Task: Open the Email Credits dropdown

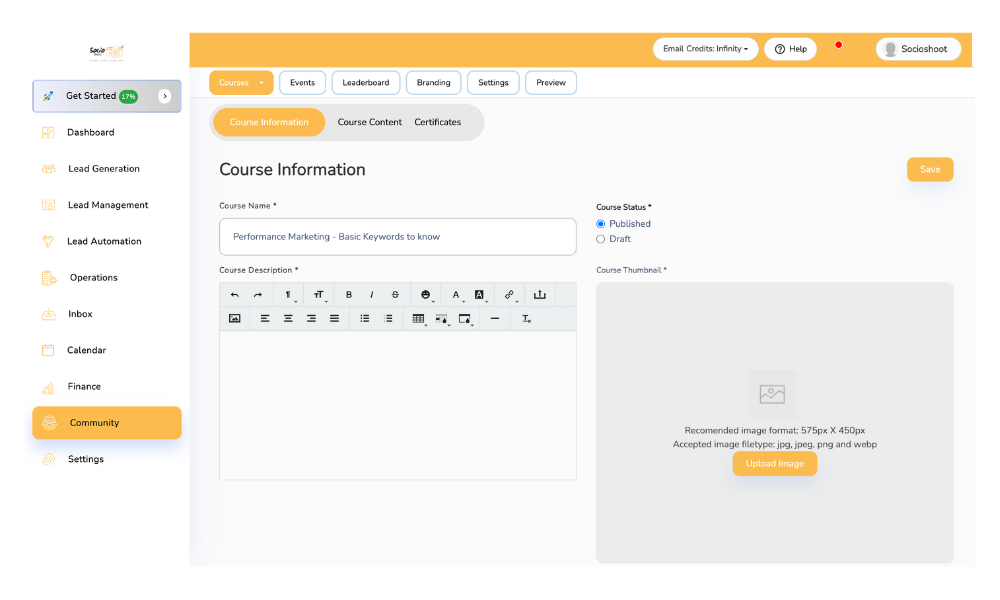Action: (705, 49)
